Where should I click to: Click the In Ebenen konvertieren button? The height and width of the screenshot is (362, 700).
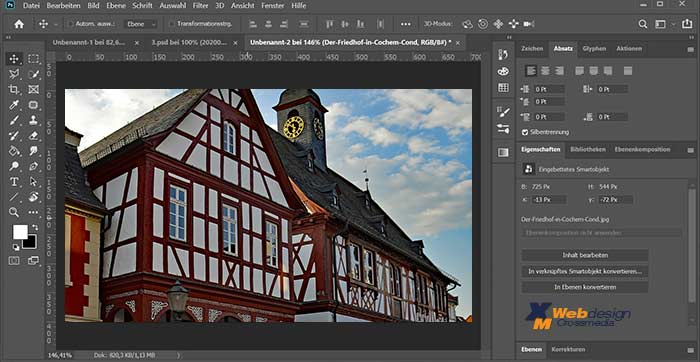[x=585, y=287]
